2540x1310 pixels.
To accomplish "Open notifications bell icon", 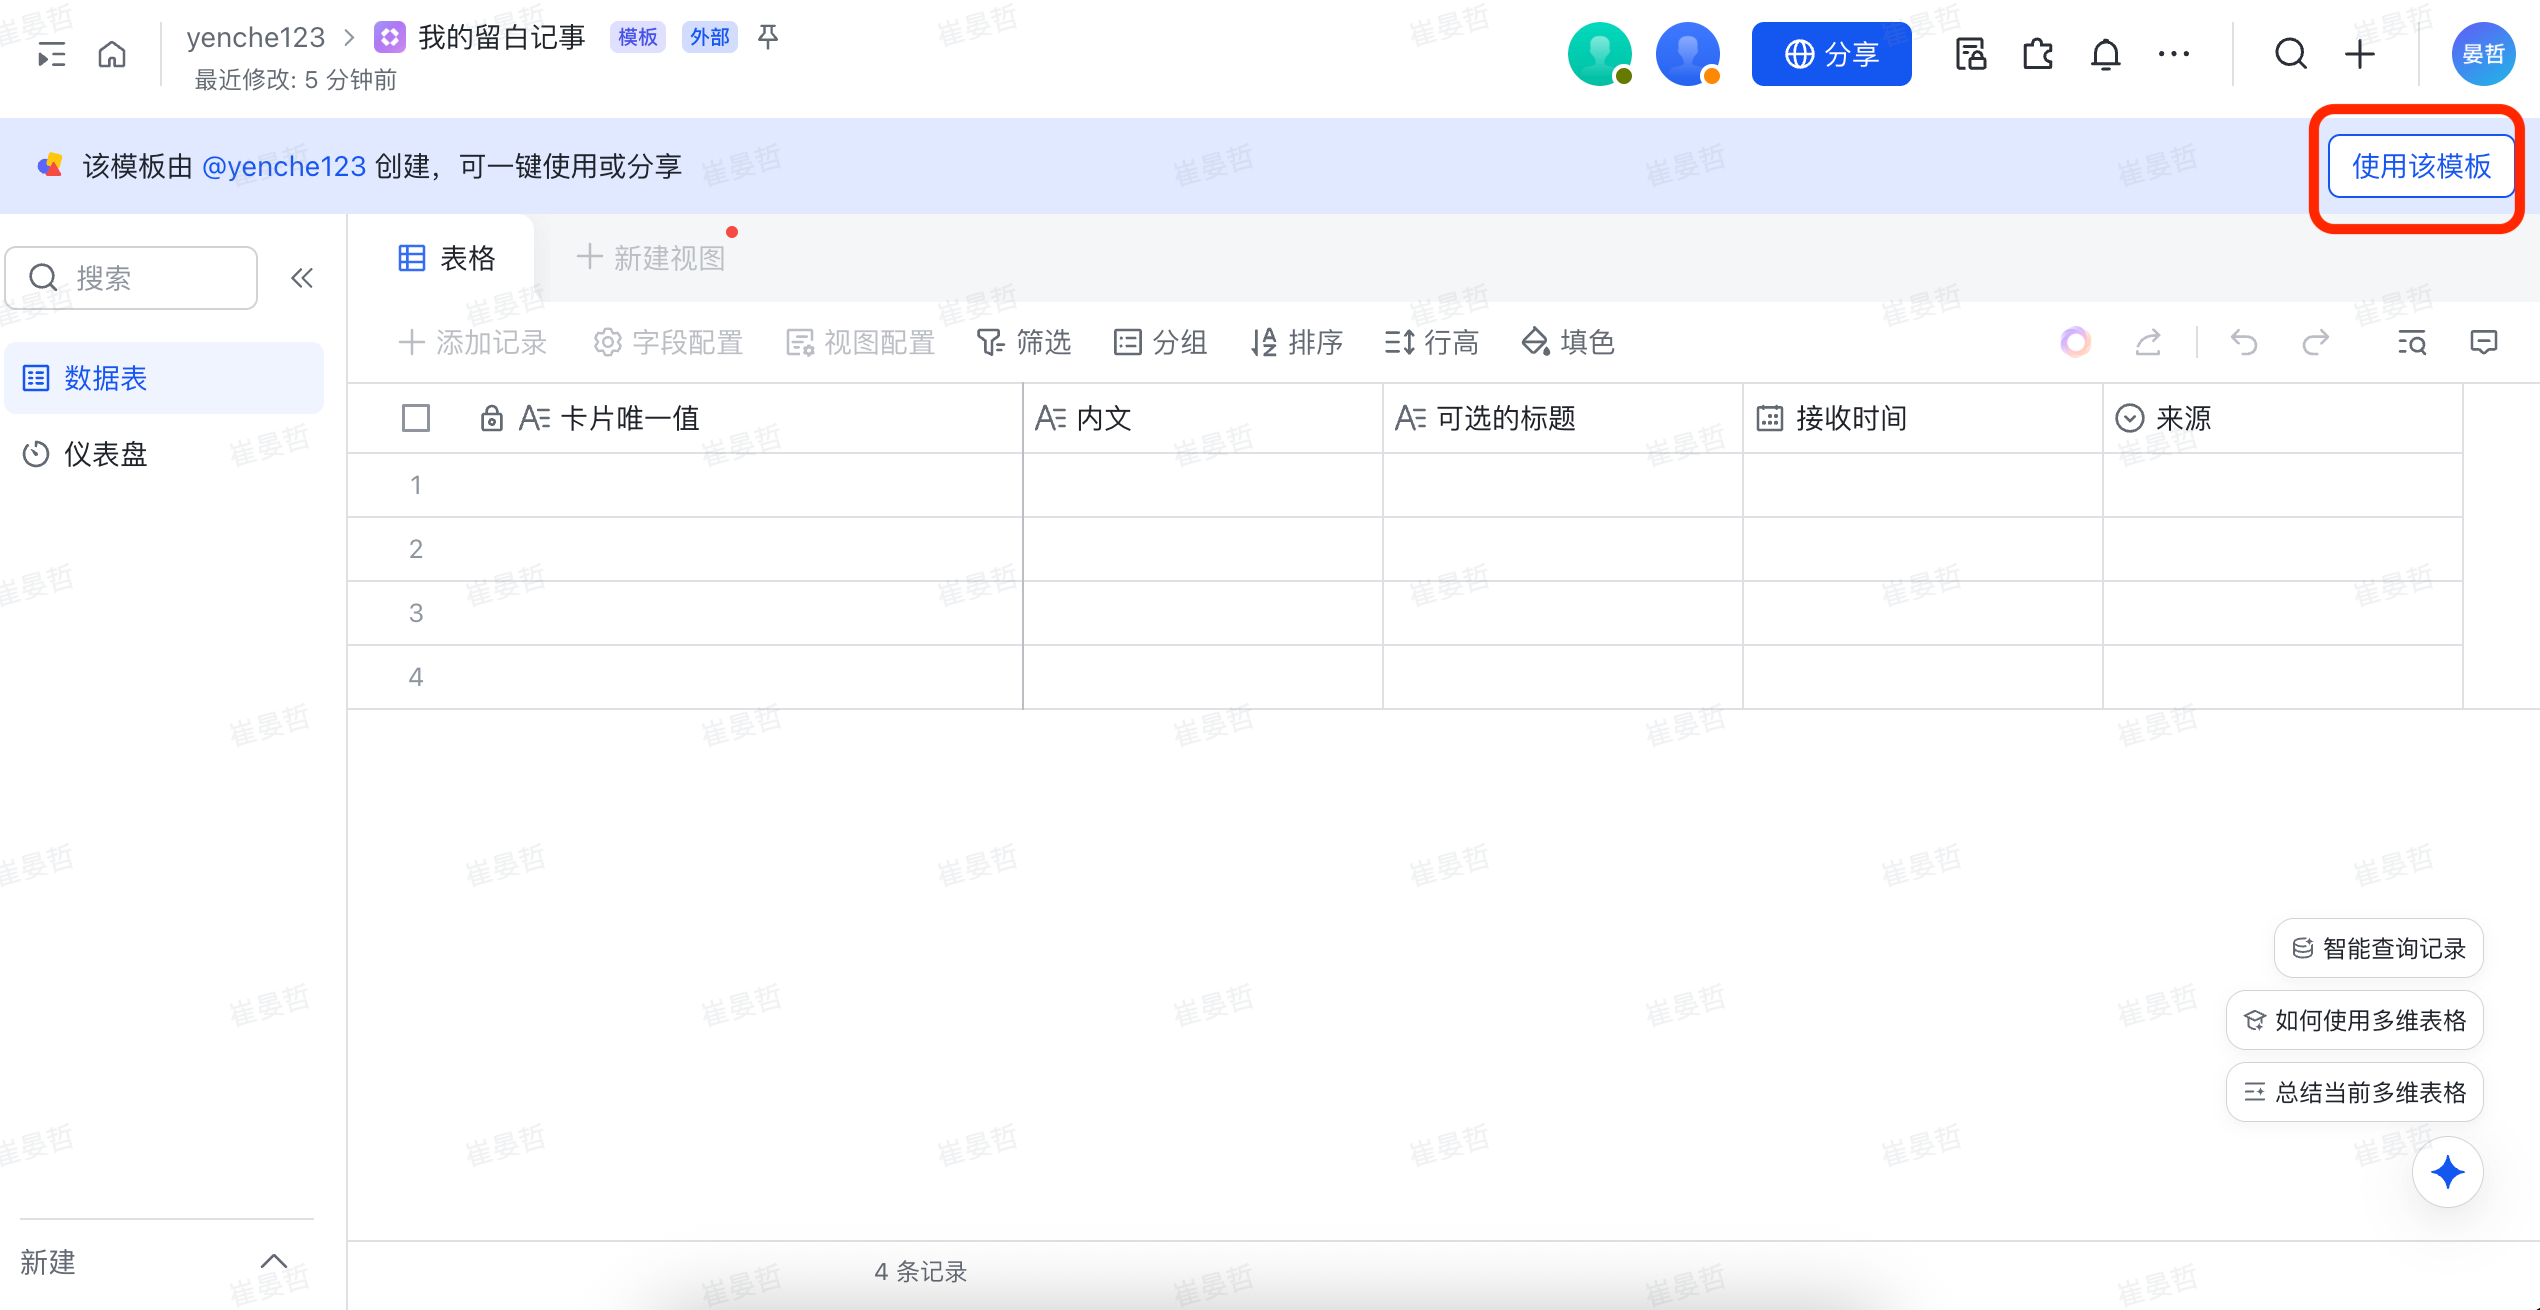I will (2105, 54).
